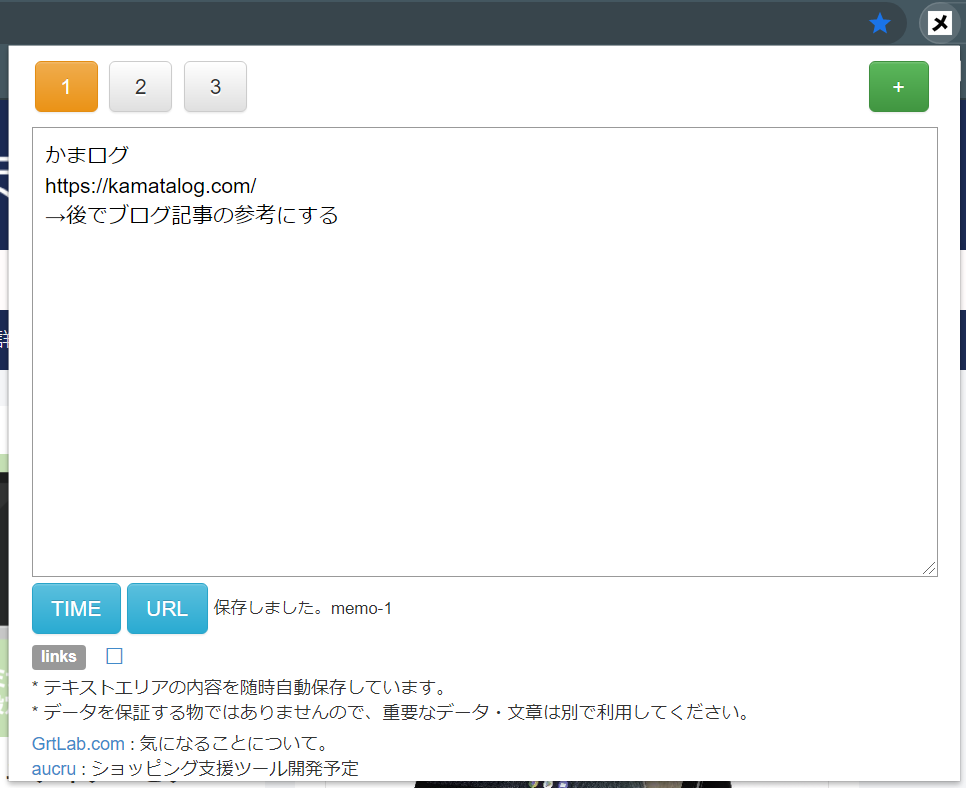Click the 保存しました。memo-1 status message
This screenshot has width=966, height=788.
point(302,608)
